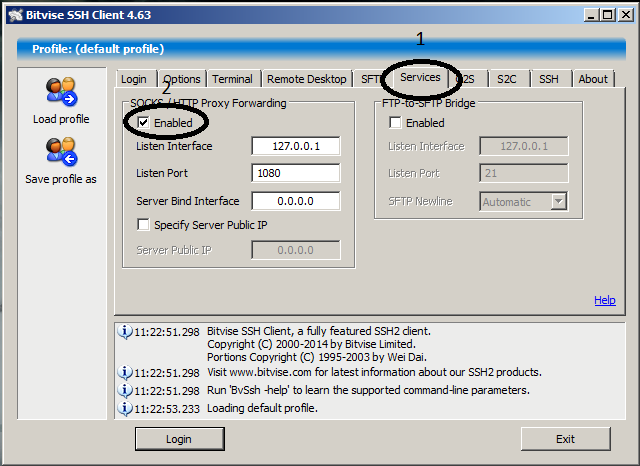The height and width of the screenshot is (466, 640).
Task: Click info icon beside 'Loading default profile' entry
Action: [124, 408]
